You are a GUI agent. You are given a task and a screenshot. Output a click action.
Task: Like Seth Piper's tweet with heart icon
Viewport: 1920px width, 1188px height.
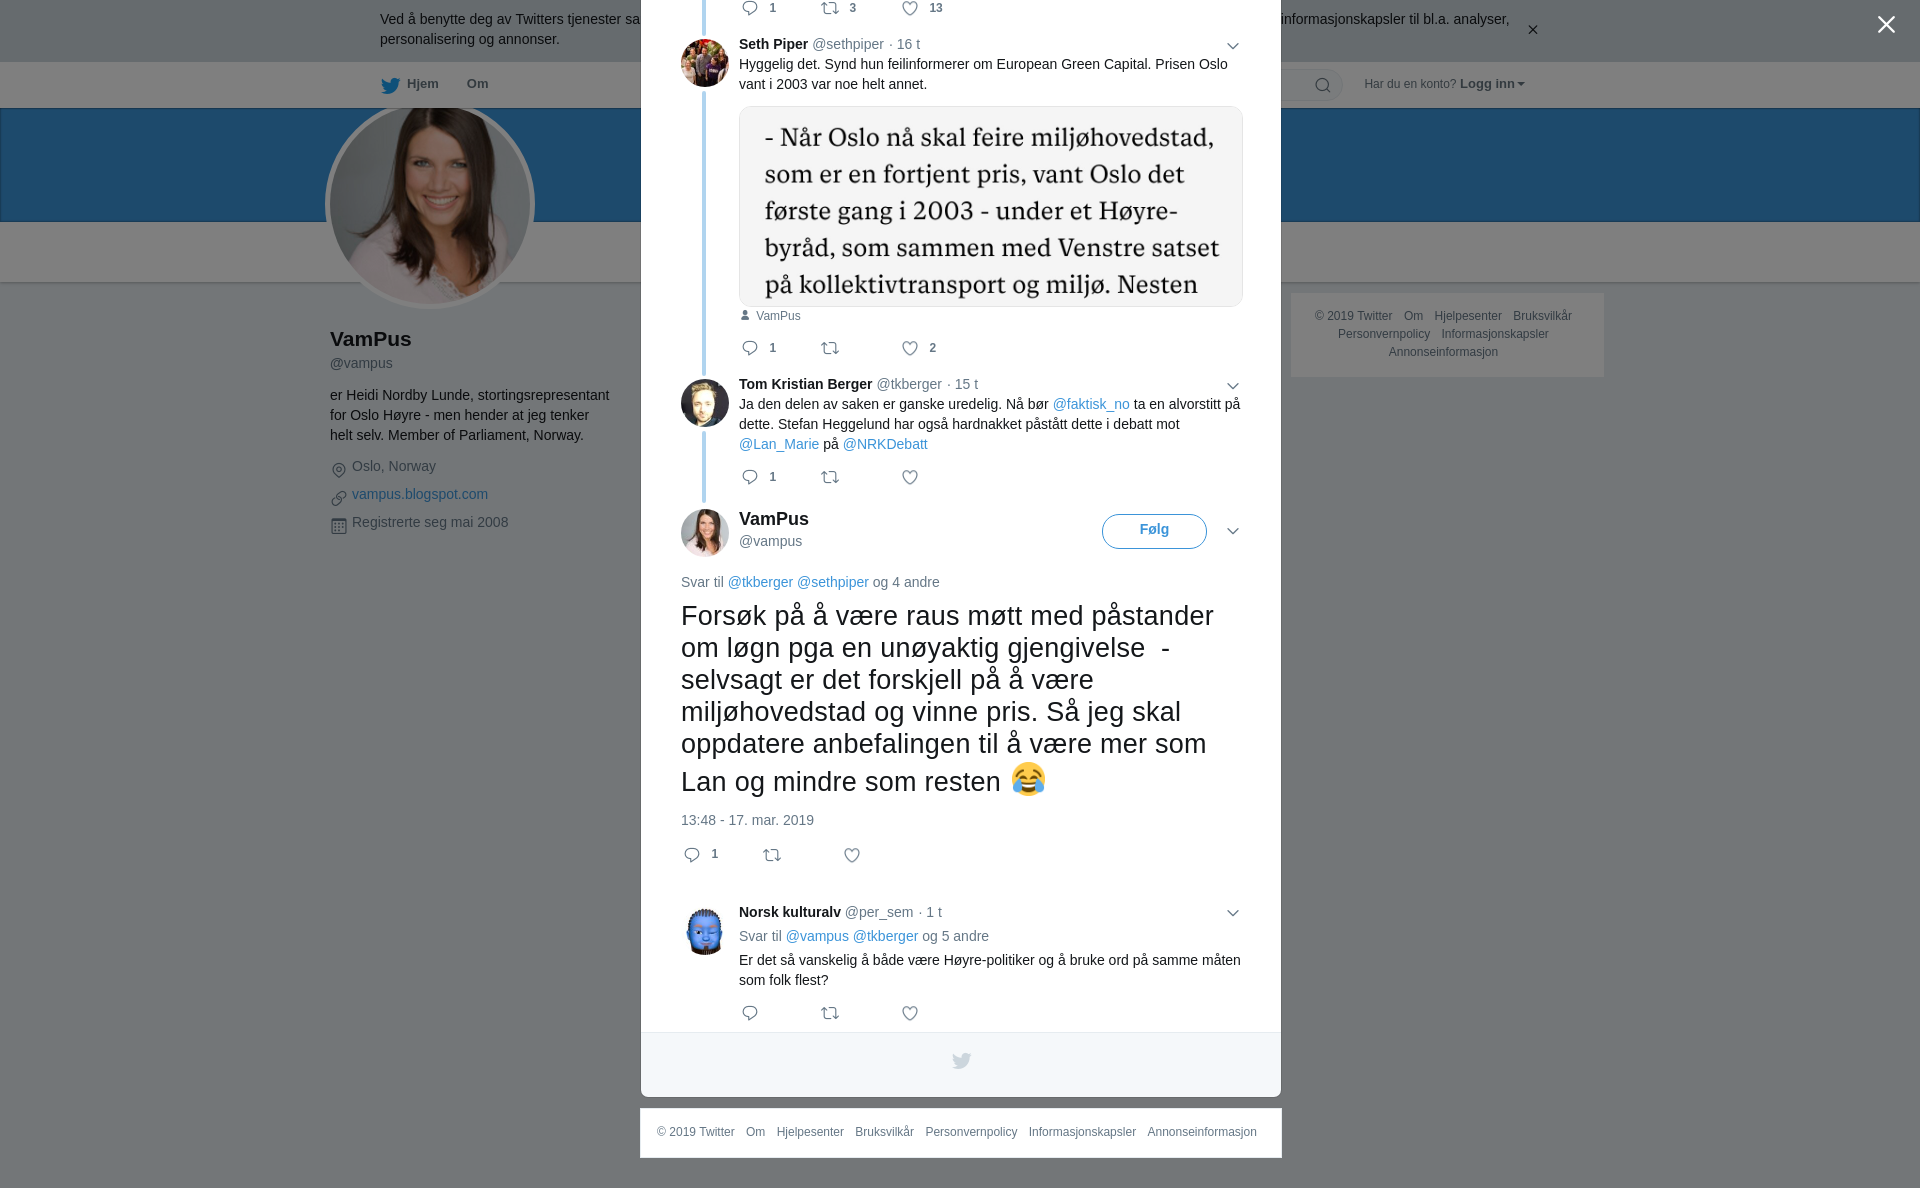[x=910, y=348]
